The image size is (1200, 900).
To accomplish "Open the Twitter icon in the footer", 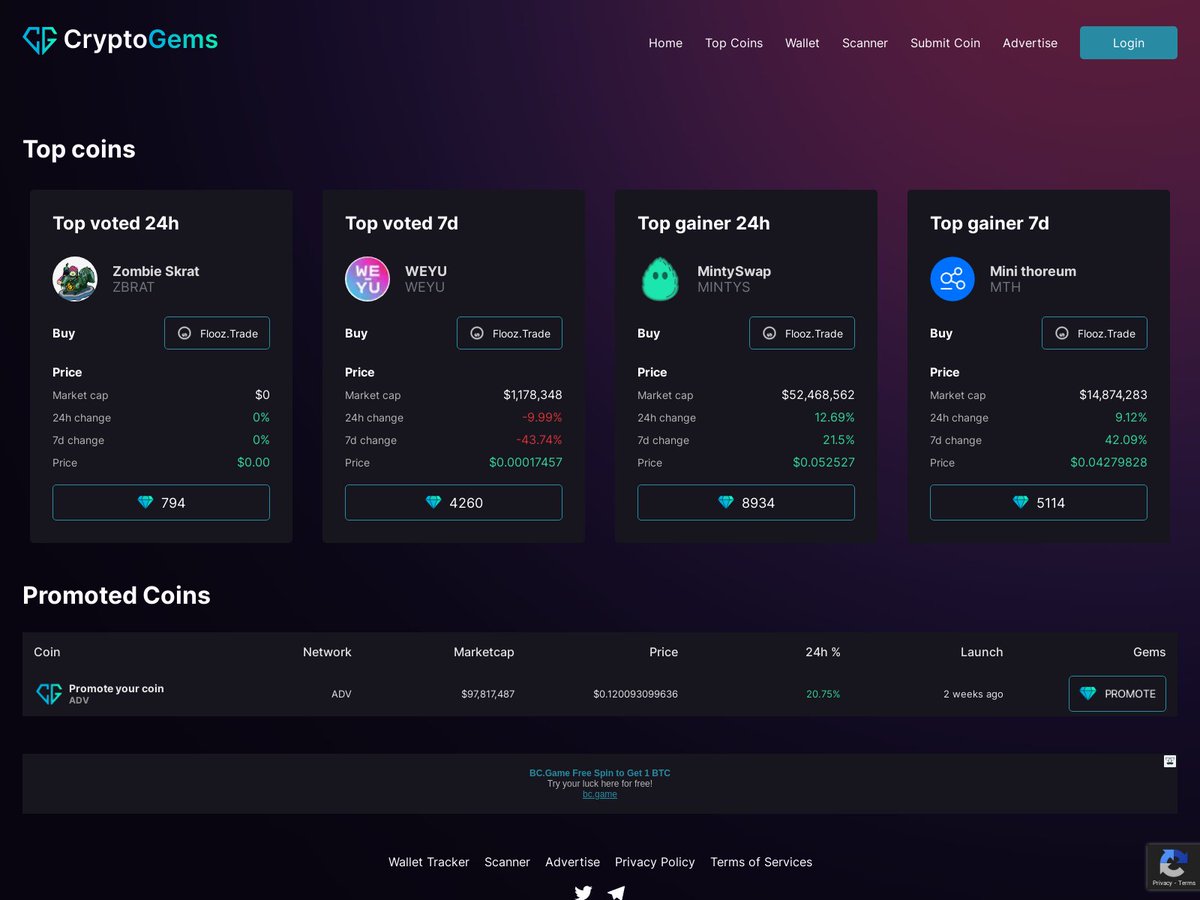I will point(583,892).
